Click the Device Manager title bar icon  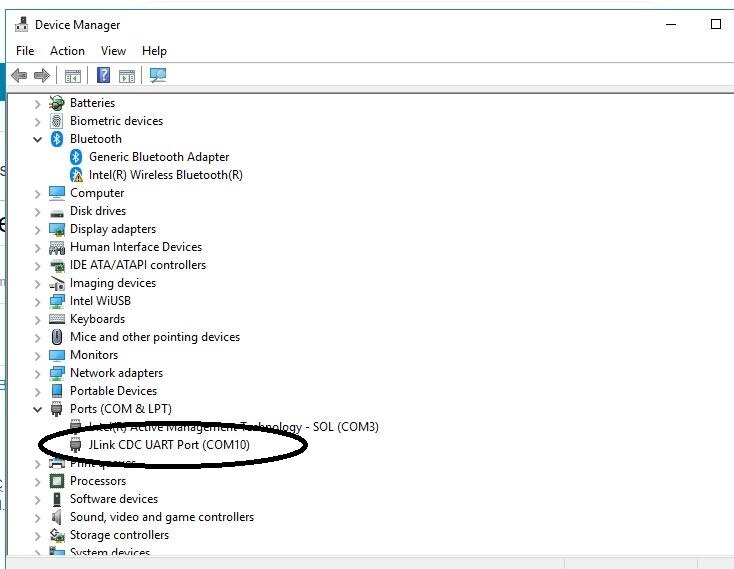(22, 24)
